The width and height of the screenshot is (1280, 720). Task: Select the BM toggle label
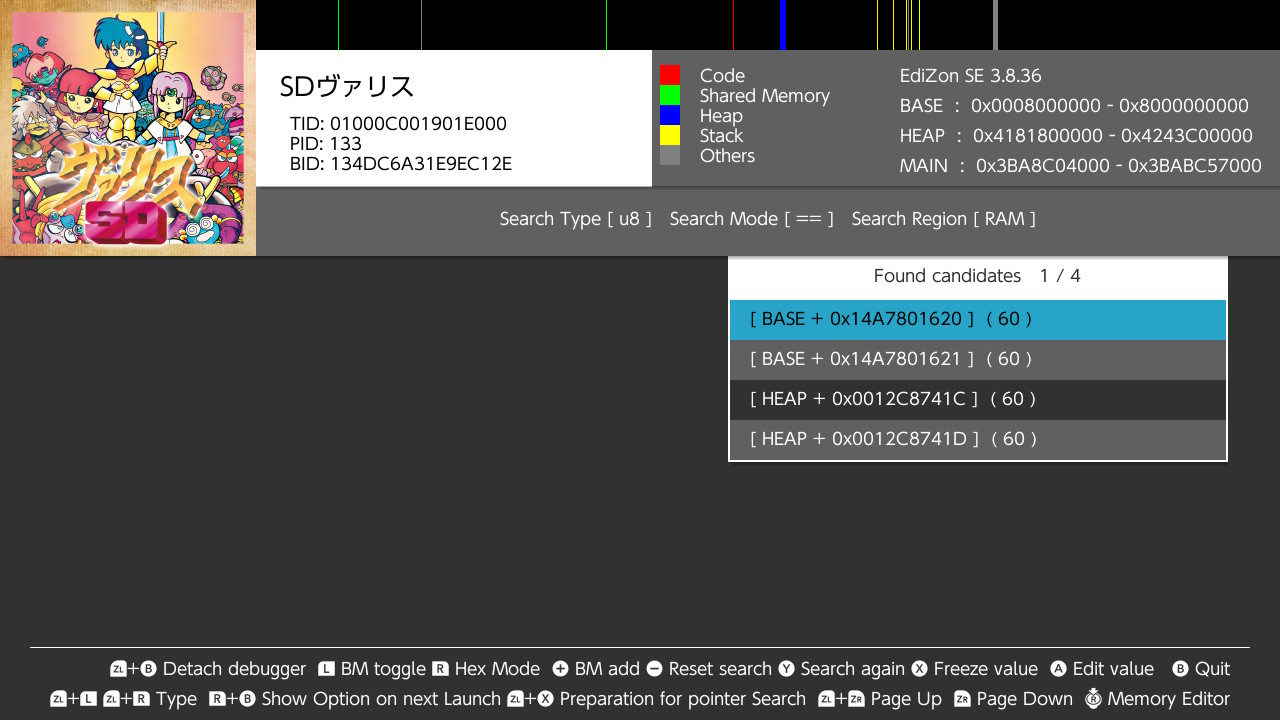point(383,669)
